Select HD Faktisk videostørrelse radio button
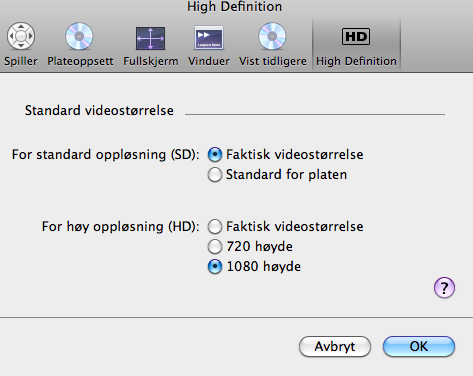Image resolution: width=473 pixels, height=376 pixels. pyautogui.click(x=215, y=227)
